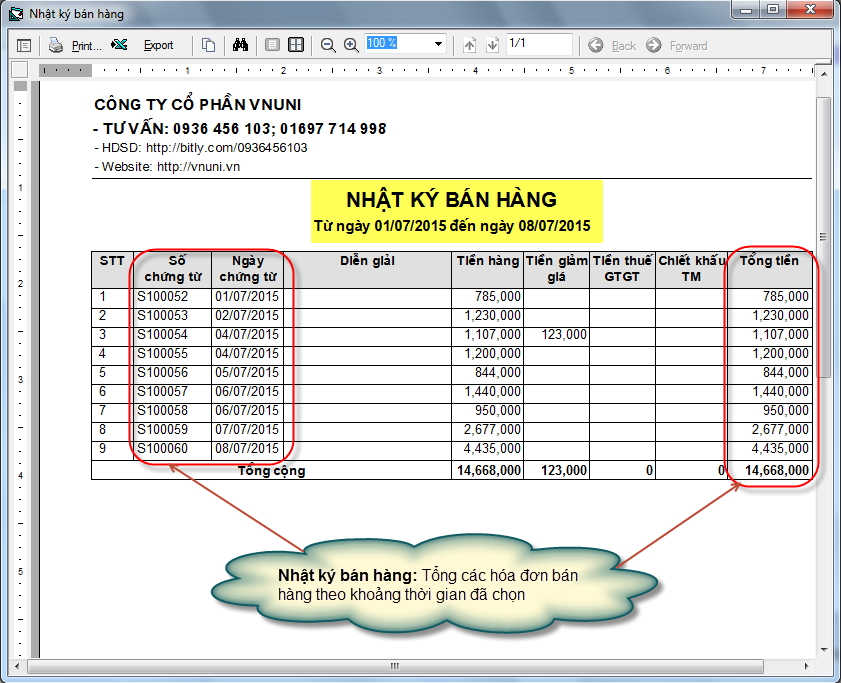Switch to multiple pages view
841x683 pixels.
pos(296,45)
